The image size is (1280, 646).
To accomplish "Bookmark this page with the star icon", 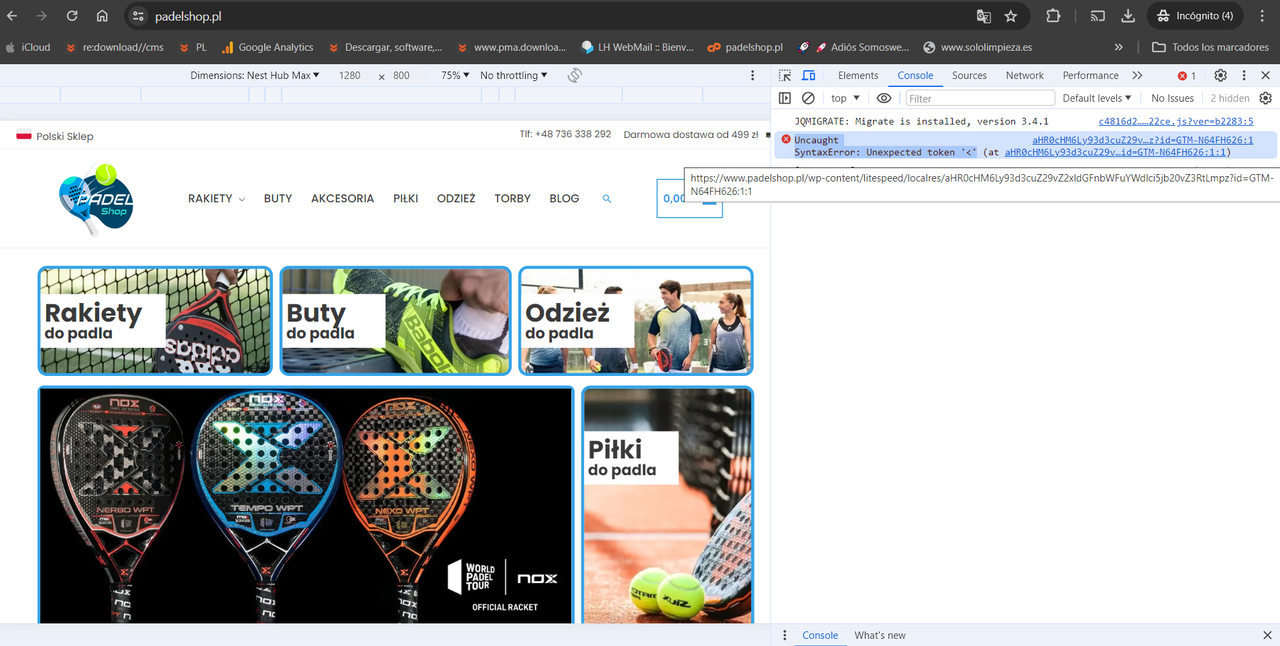I will [x=1011, y=16].
